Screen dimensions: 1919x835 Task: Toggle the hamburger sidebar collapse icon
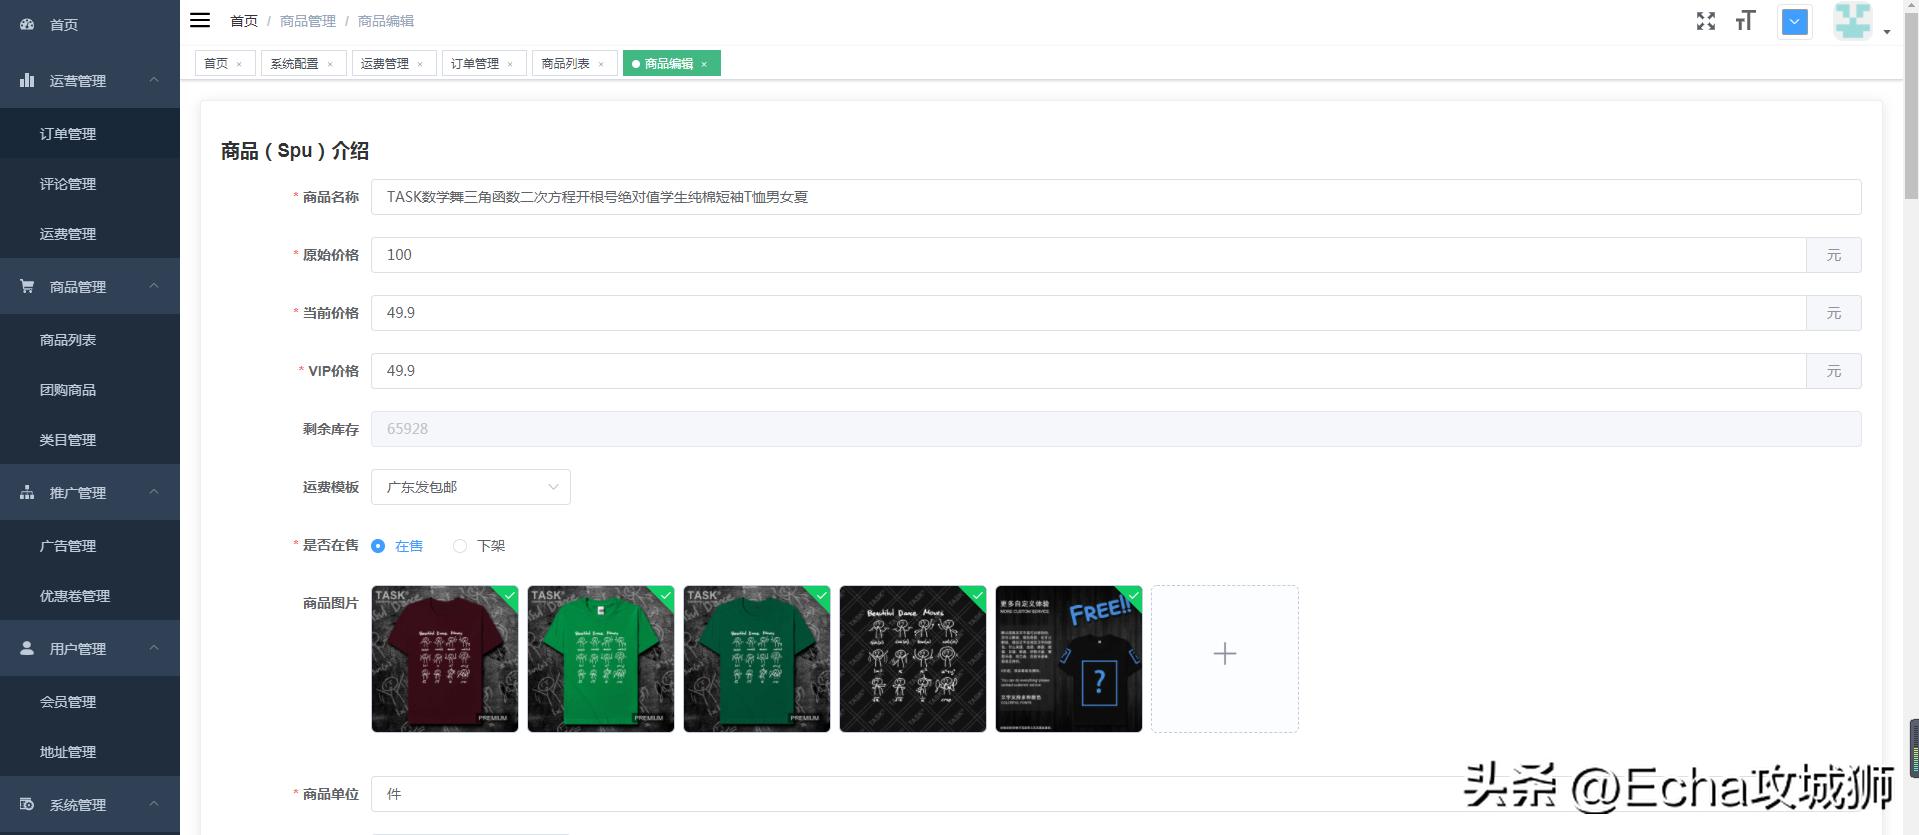pyautogui.click(x=200, y=20)
